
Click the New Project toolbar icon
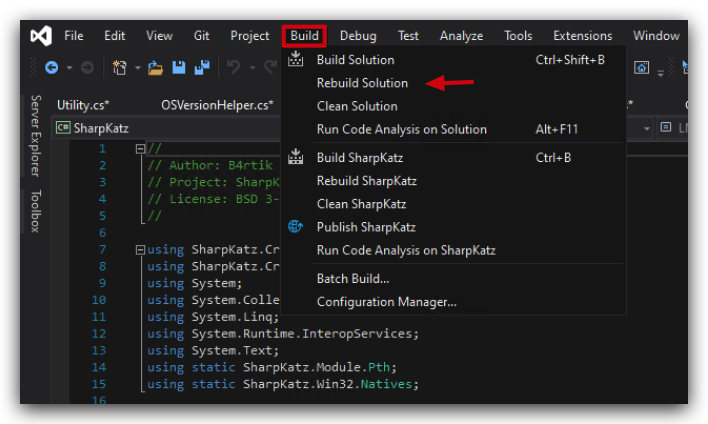(x=120, y=68)
